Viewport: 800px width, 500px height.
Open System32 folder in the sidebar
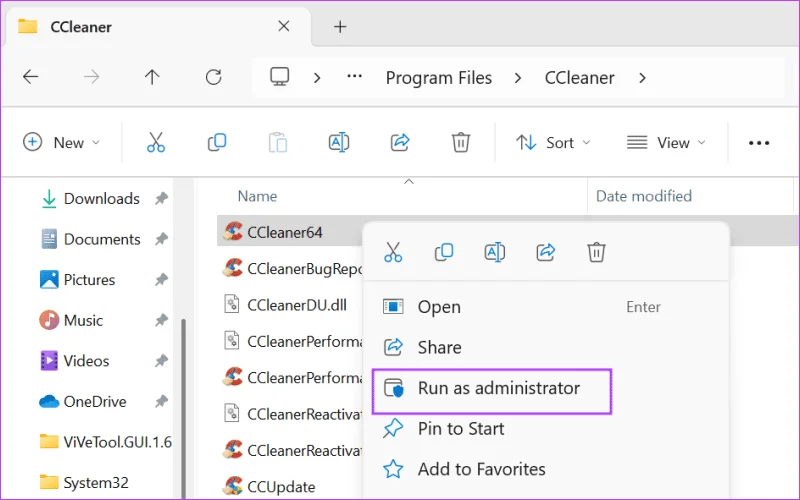click(x=95, y=482)
